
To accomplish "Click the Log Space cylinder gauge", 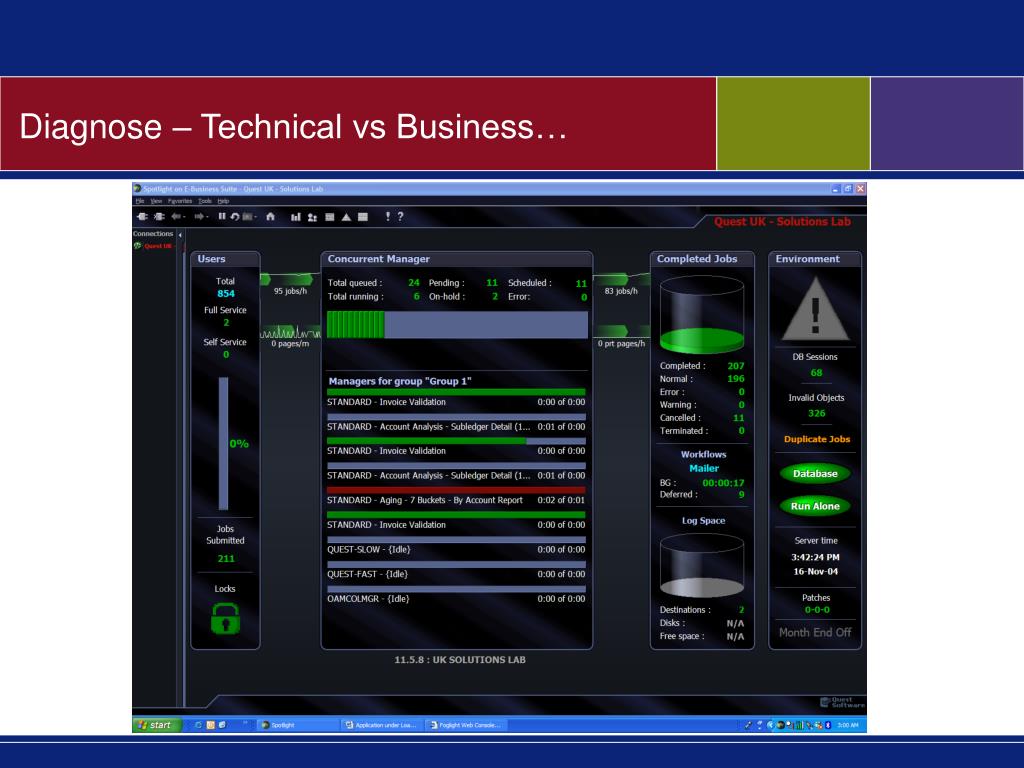I will [702, 566].
